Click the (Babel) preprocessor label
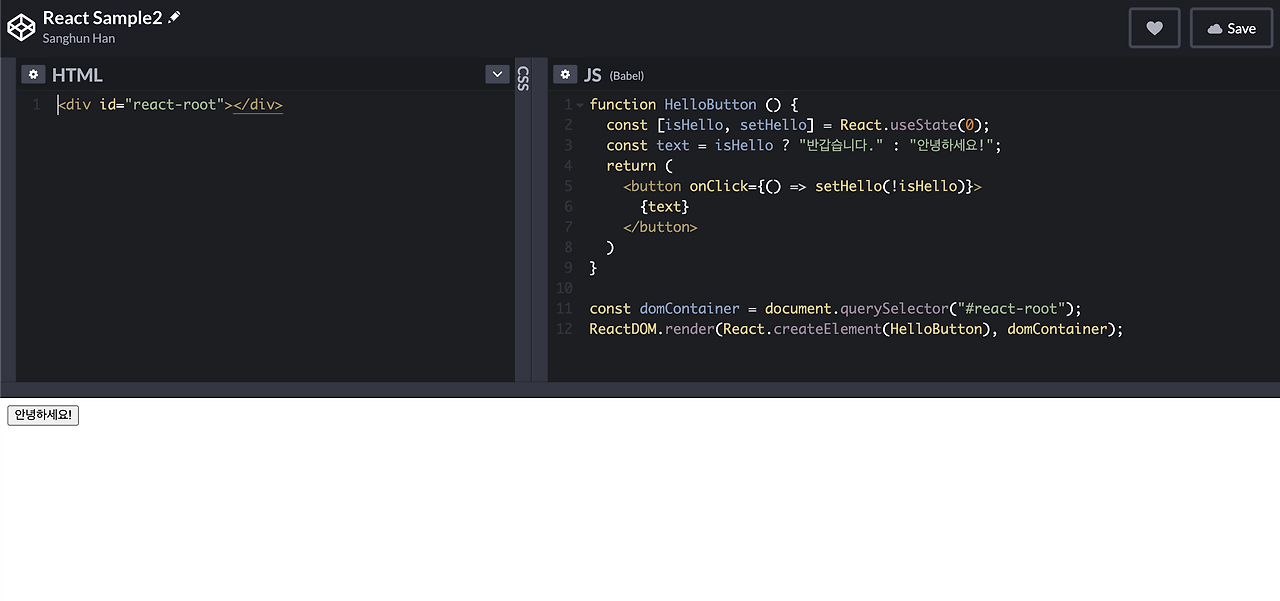Screen dimensions: 1280x601 click(627, 76)
